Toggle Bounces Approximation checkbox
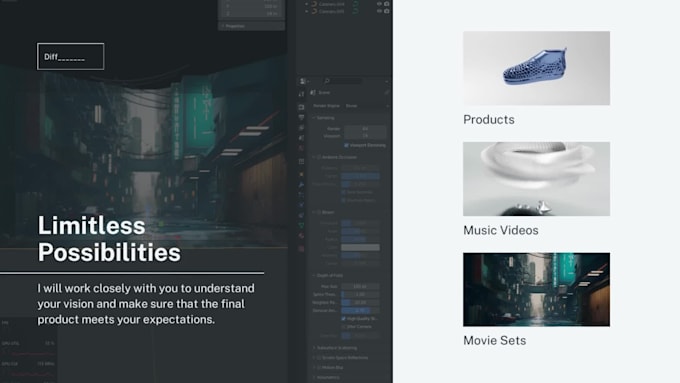Image resolution: width=680 pixels, height=383 pixels. pos(343,200)
